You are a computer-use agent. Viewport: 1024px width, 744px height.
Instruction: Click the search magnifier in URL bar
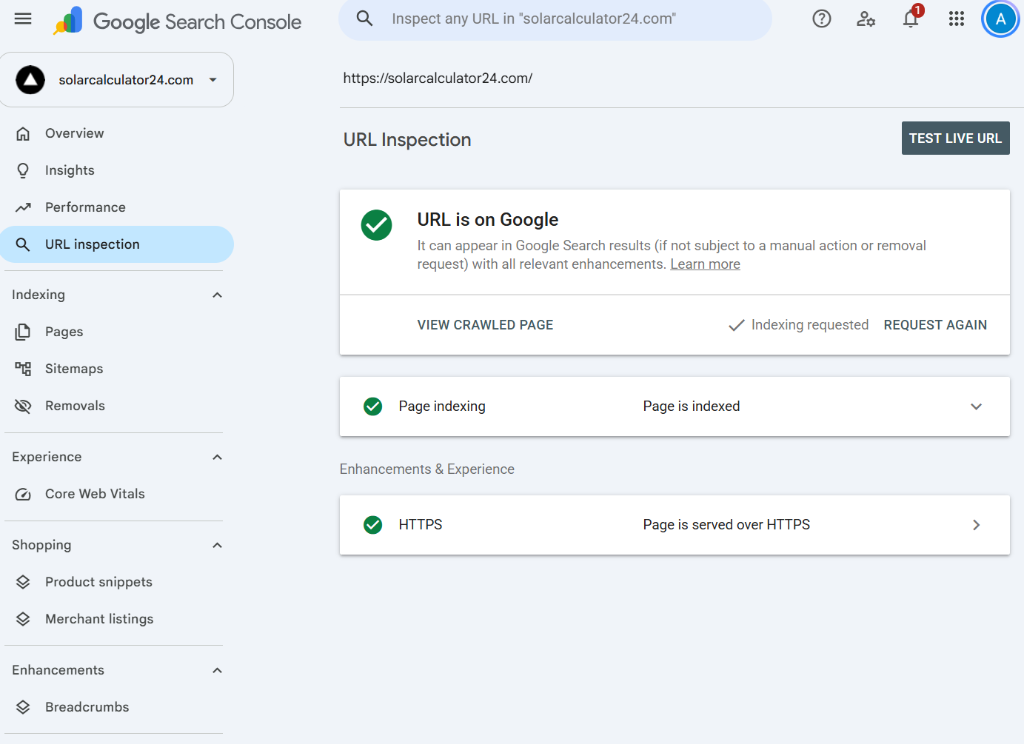(x=364, y=19)
